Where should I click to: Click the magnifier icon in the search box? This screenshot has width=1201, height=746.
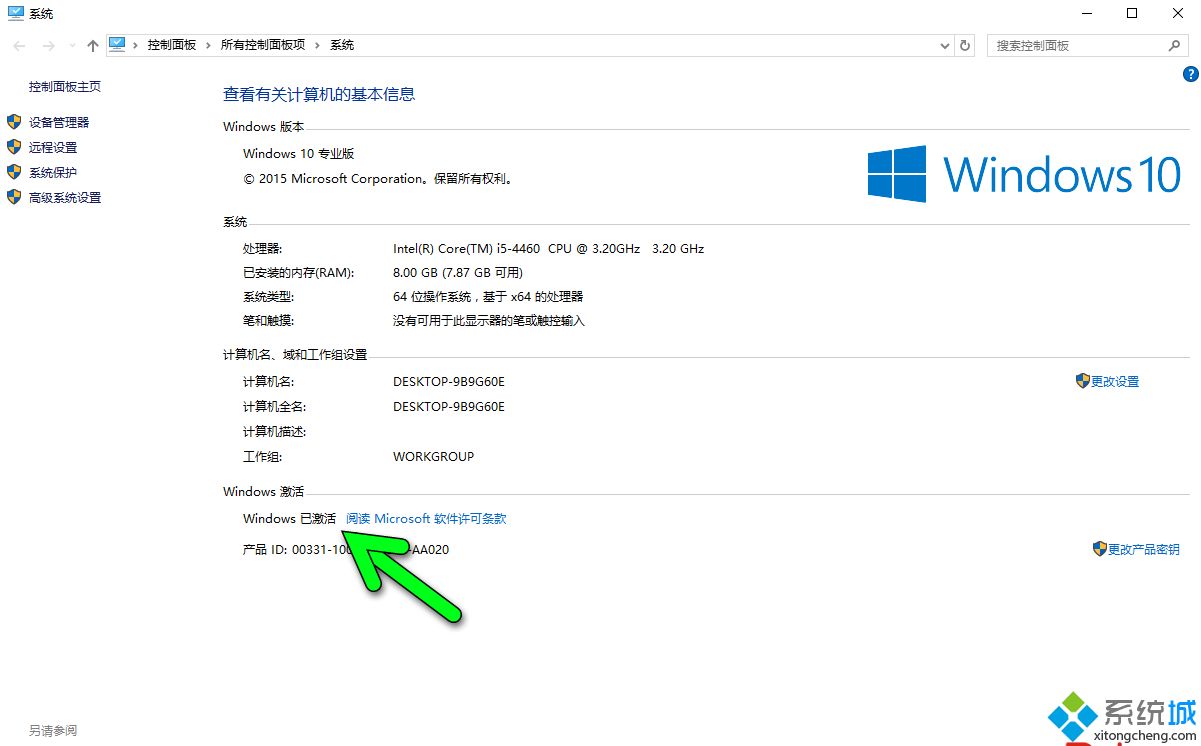point(1174,46)
